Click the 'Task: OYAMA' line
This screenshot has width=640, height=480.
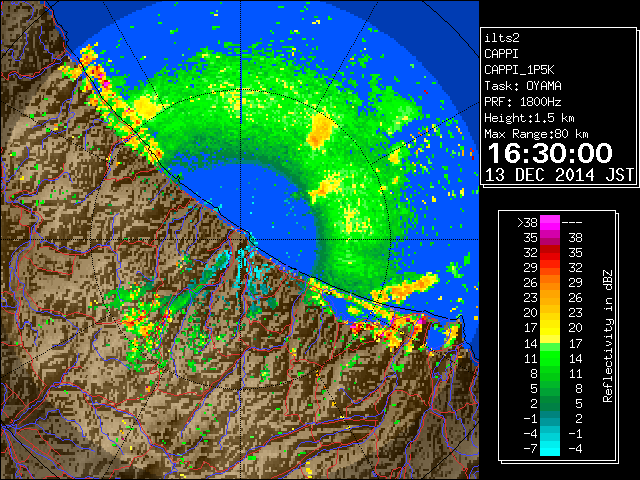point(523,86)
